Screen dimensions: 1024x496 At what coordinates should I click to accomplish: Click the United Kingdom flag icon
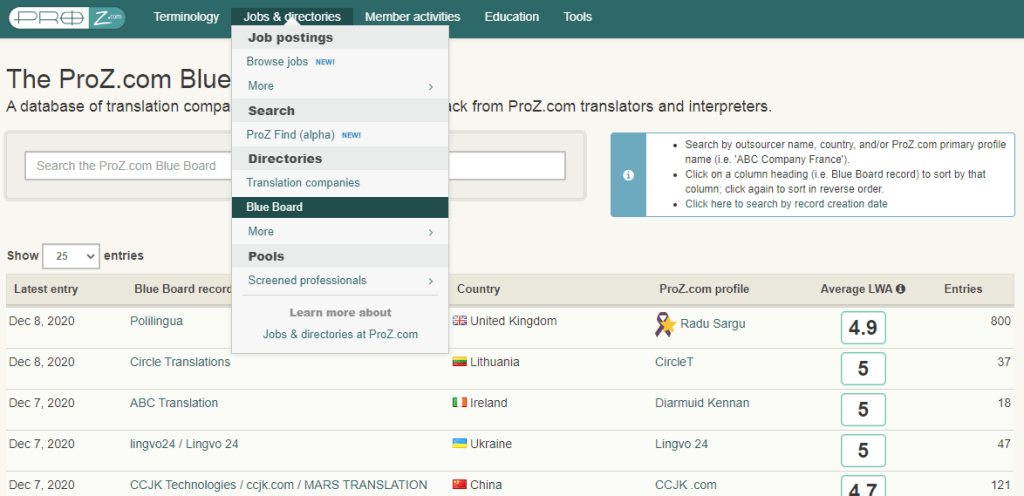[x=460, y=320]
